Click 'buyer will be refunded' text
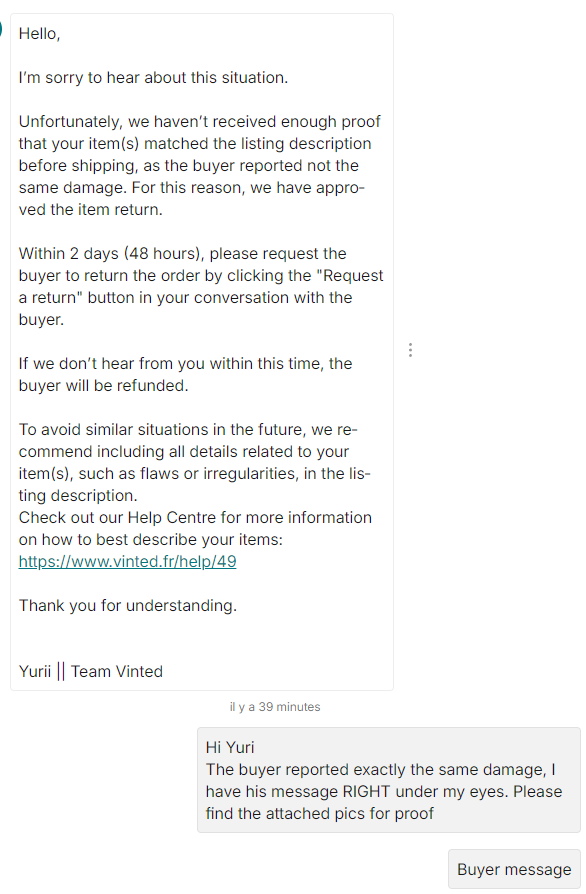586x894 pixels. (103, 386)
